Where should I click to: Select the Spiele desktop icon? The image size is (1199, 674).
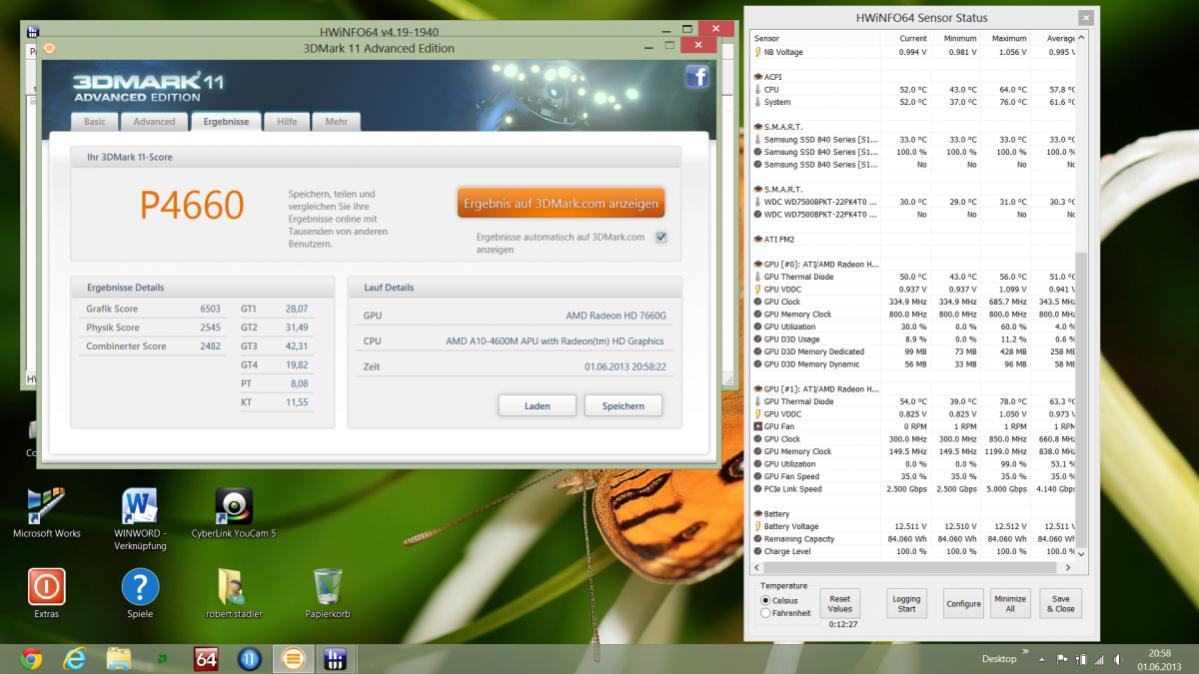click(x=140, y=593)
